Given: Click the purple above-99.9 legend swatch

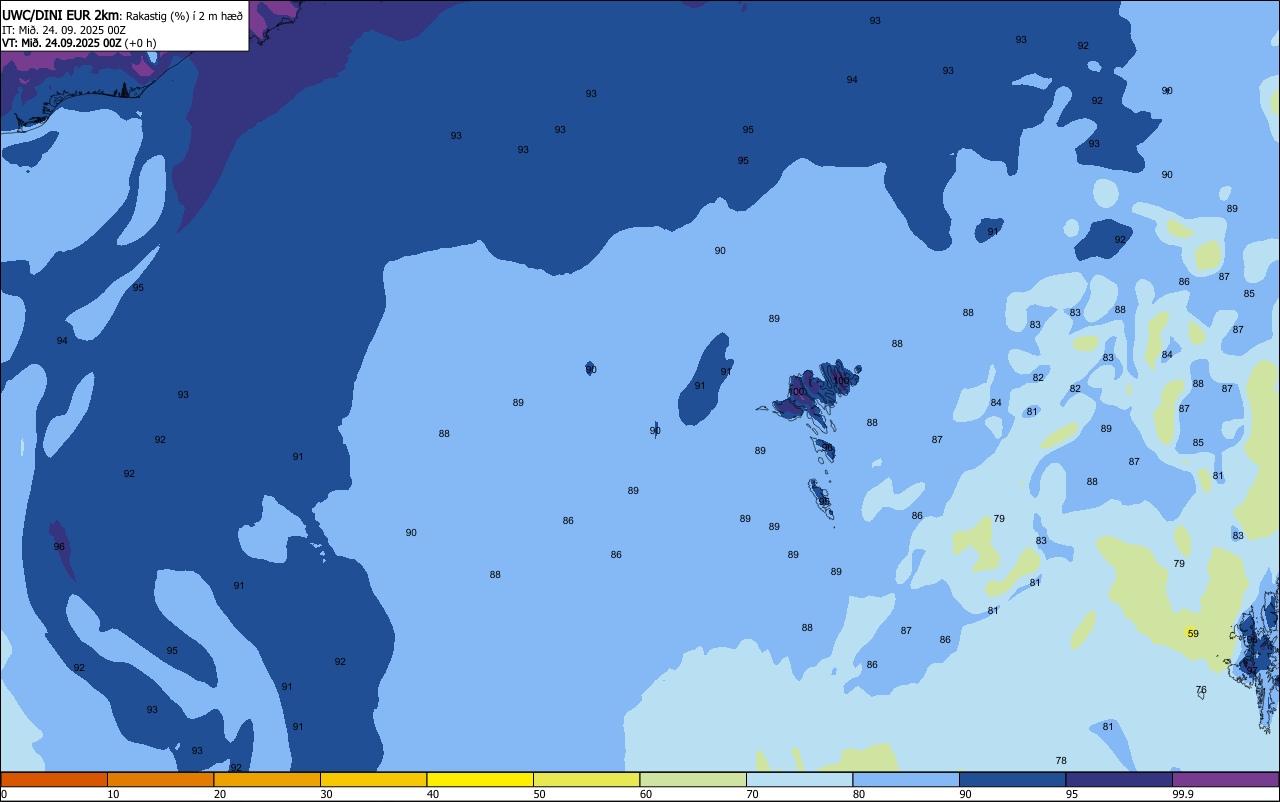Looking at the screenshot, I should 1225,779.
